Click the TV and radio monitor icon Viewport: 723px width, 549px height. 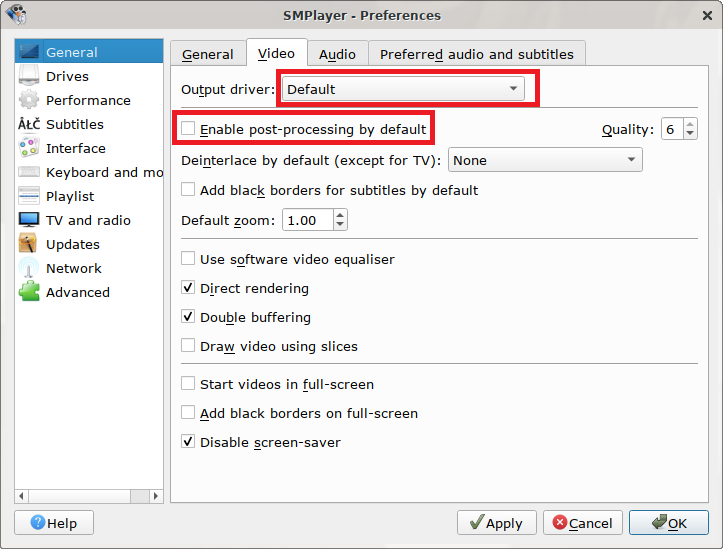pyautogui.click(x=29, y=220)
